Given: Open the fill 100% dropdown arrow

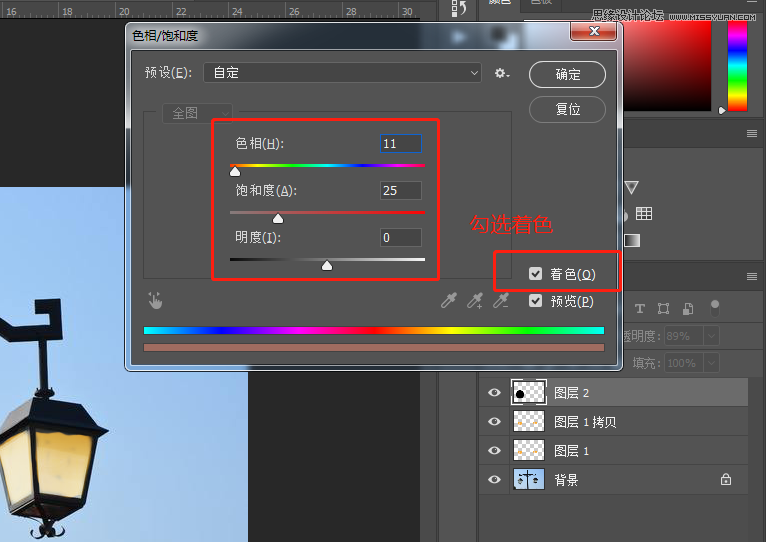Looking at the screenshot, I should pyautogui.click(x=711, y=363).
